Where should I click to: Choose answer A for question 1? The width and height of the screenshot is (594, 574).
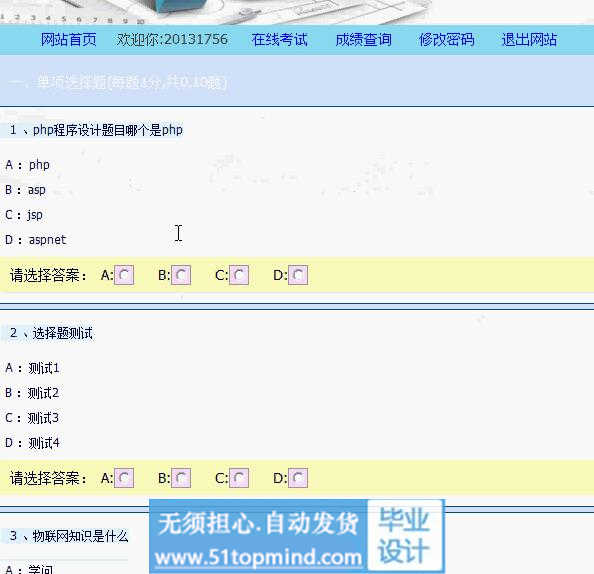(124, 275)
